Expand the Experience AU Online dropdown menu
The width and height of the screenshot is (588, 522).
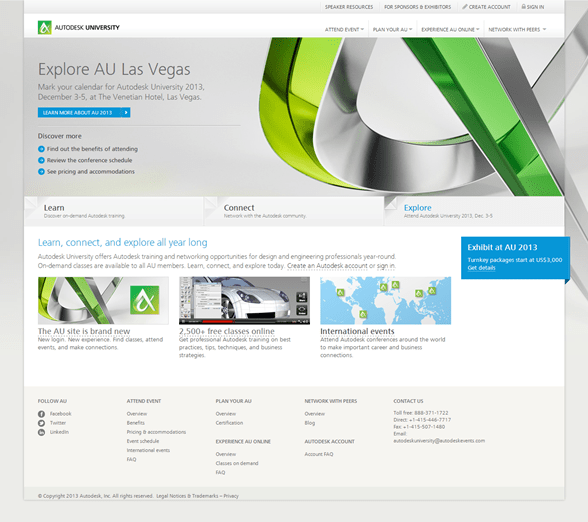(450, 29)
